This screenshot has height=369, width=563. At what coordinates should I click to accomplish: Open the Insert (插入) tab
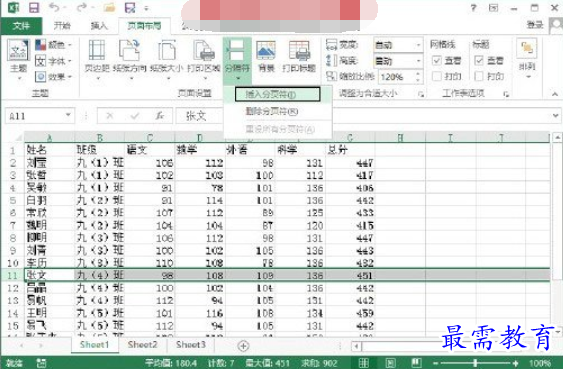(x=99, y=26)
